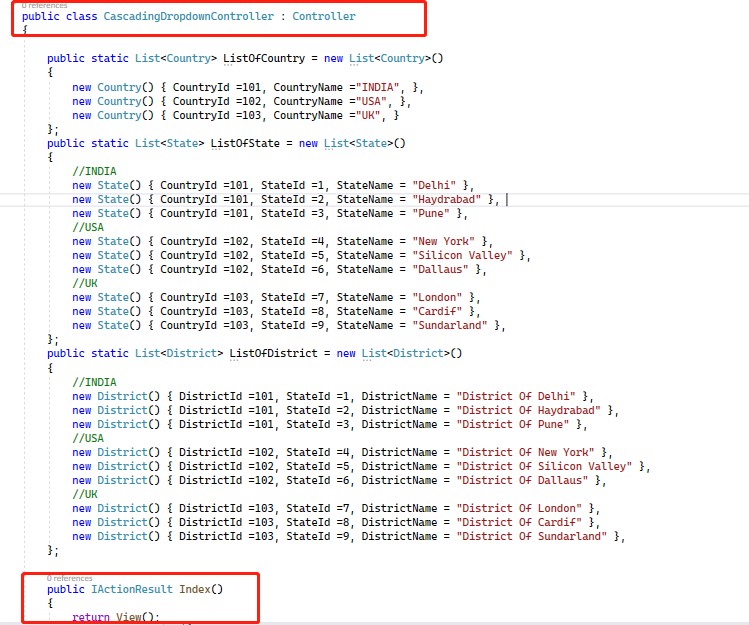Click the state name string "Pune"
This screenshot has height=625, width=749.
pyautogui.click(x=431, y=213)
